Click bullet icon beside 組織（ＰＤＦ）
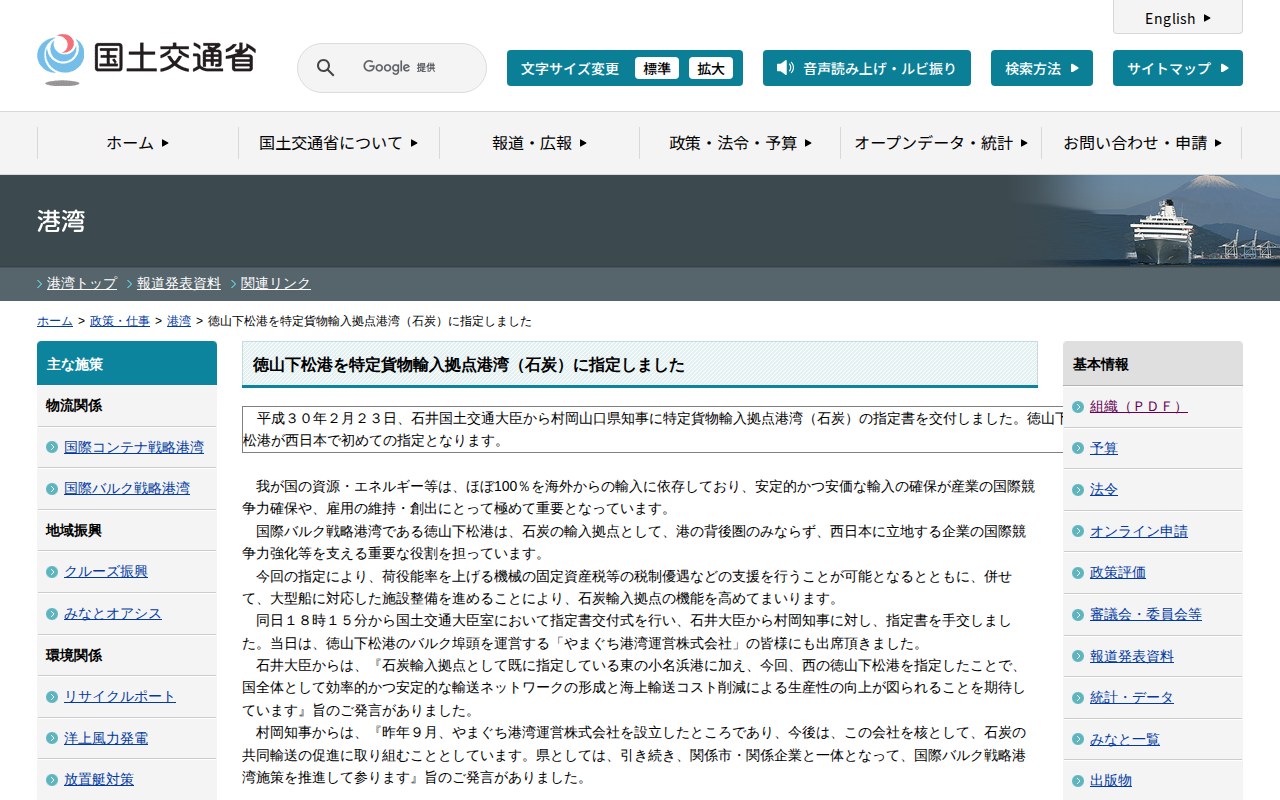This screenshot has width=1280, height=800. pyautogui.click(x=1078, y=406)
